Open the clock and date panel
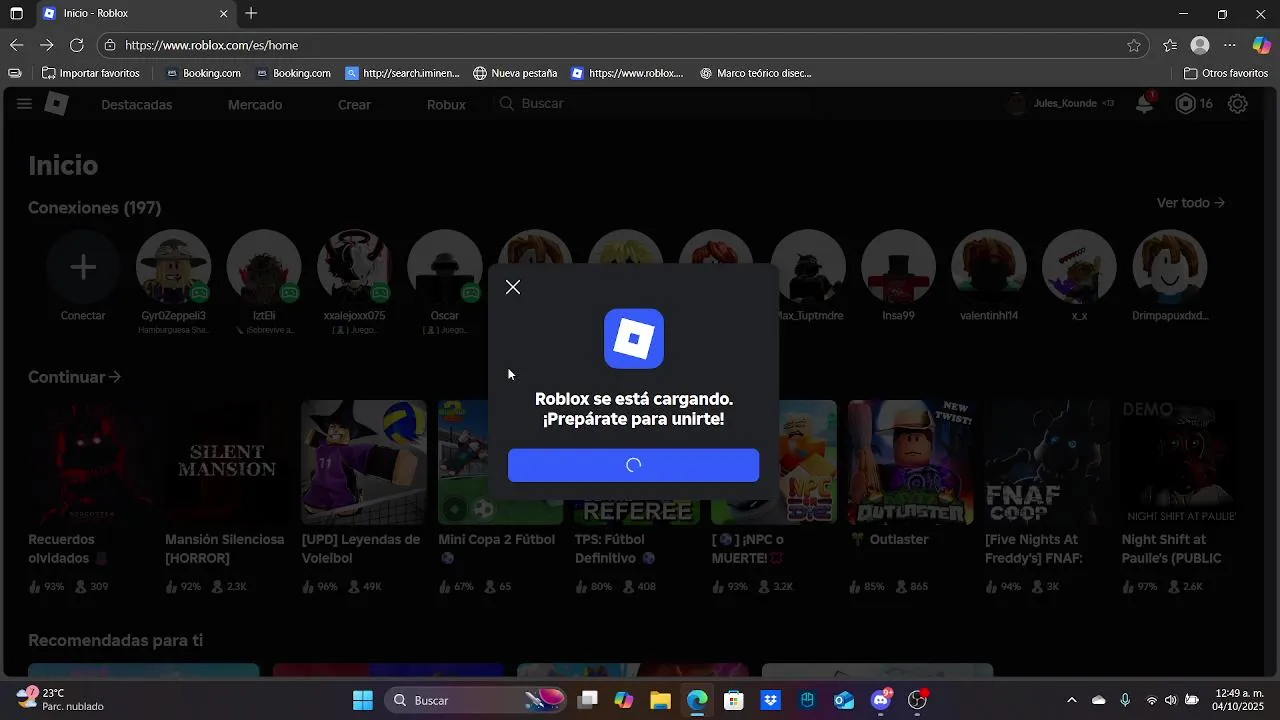 (1240, 700)
